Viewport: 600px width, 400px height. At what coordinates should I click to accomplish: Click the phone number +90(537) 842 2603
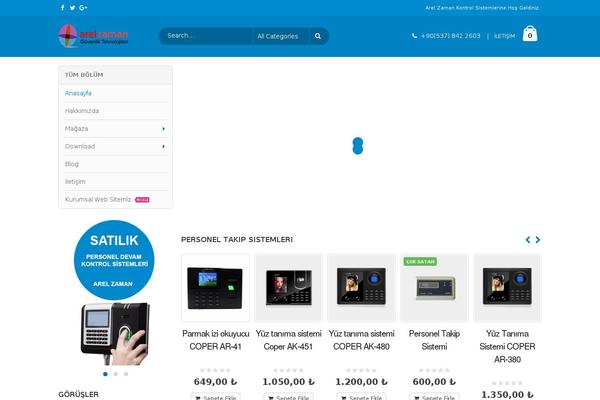450,36
